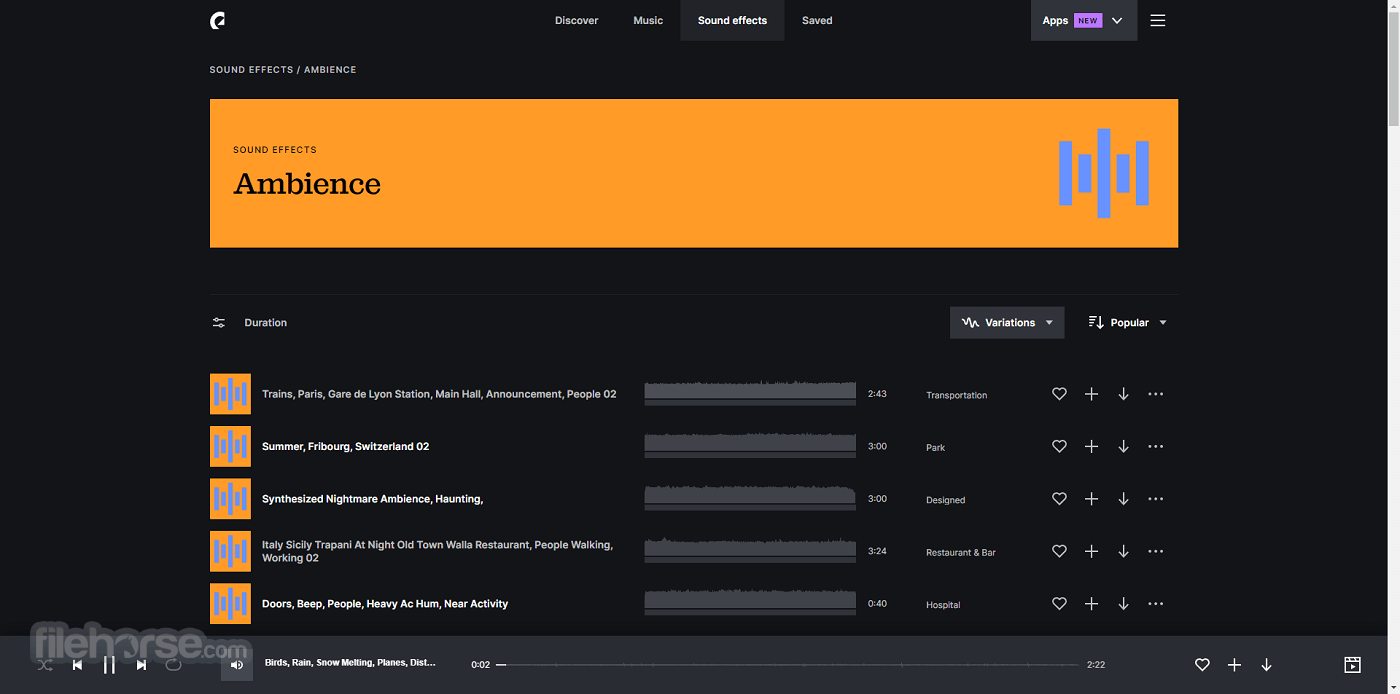The width and height of the screenshot is (1400, 694).
Task: Download Synthesized Nightmare Ambience track
Action: [x=1123, y=499]
